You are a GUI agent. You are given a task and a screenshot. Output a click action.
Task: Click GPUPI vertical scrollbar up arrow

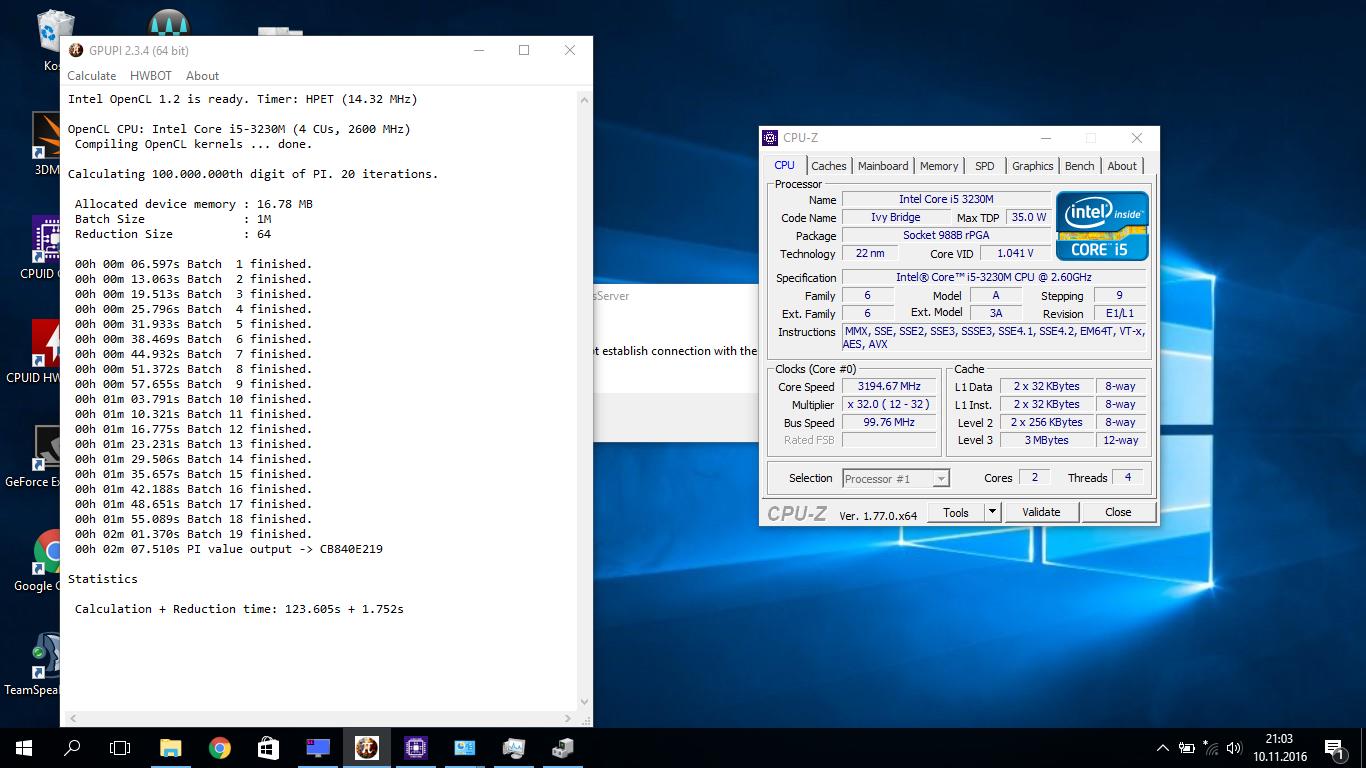pos(585,98)
